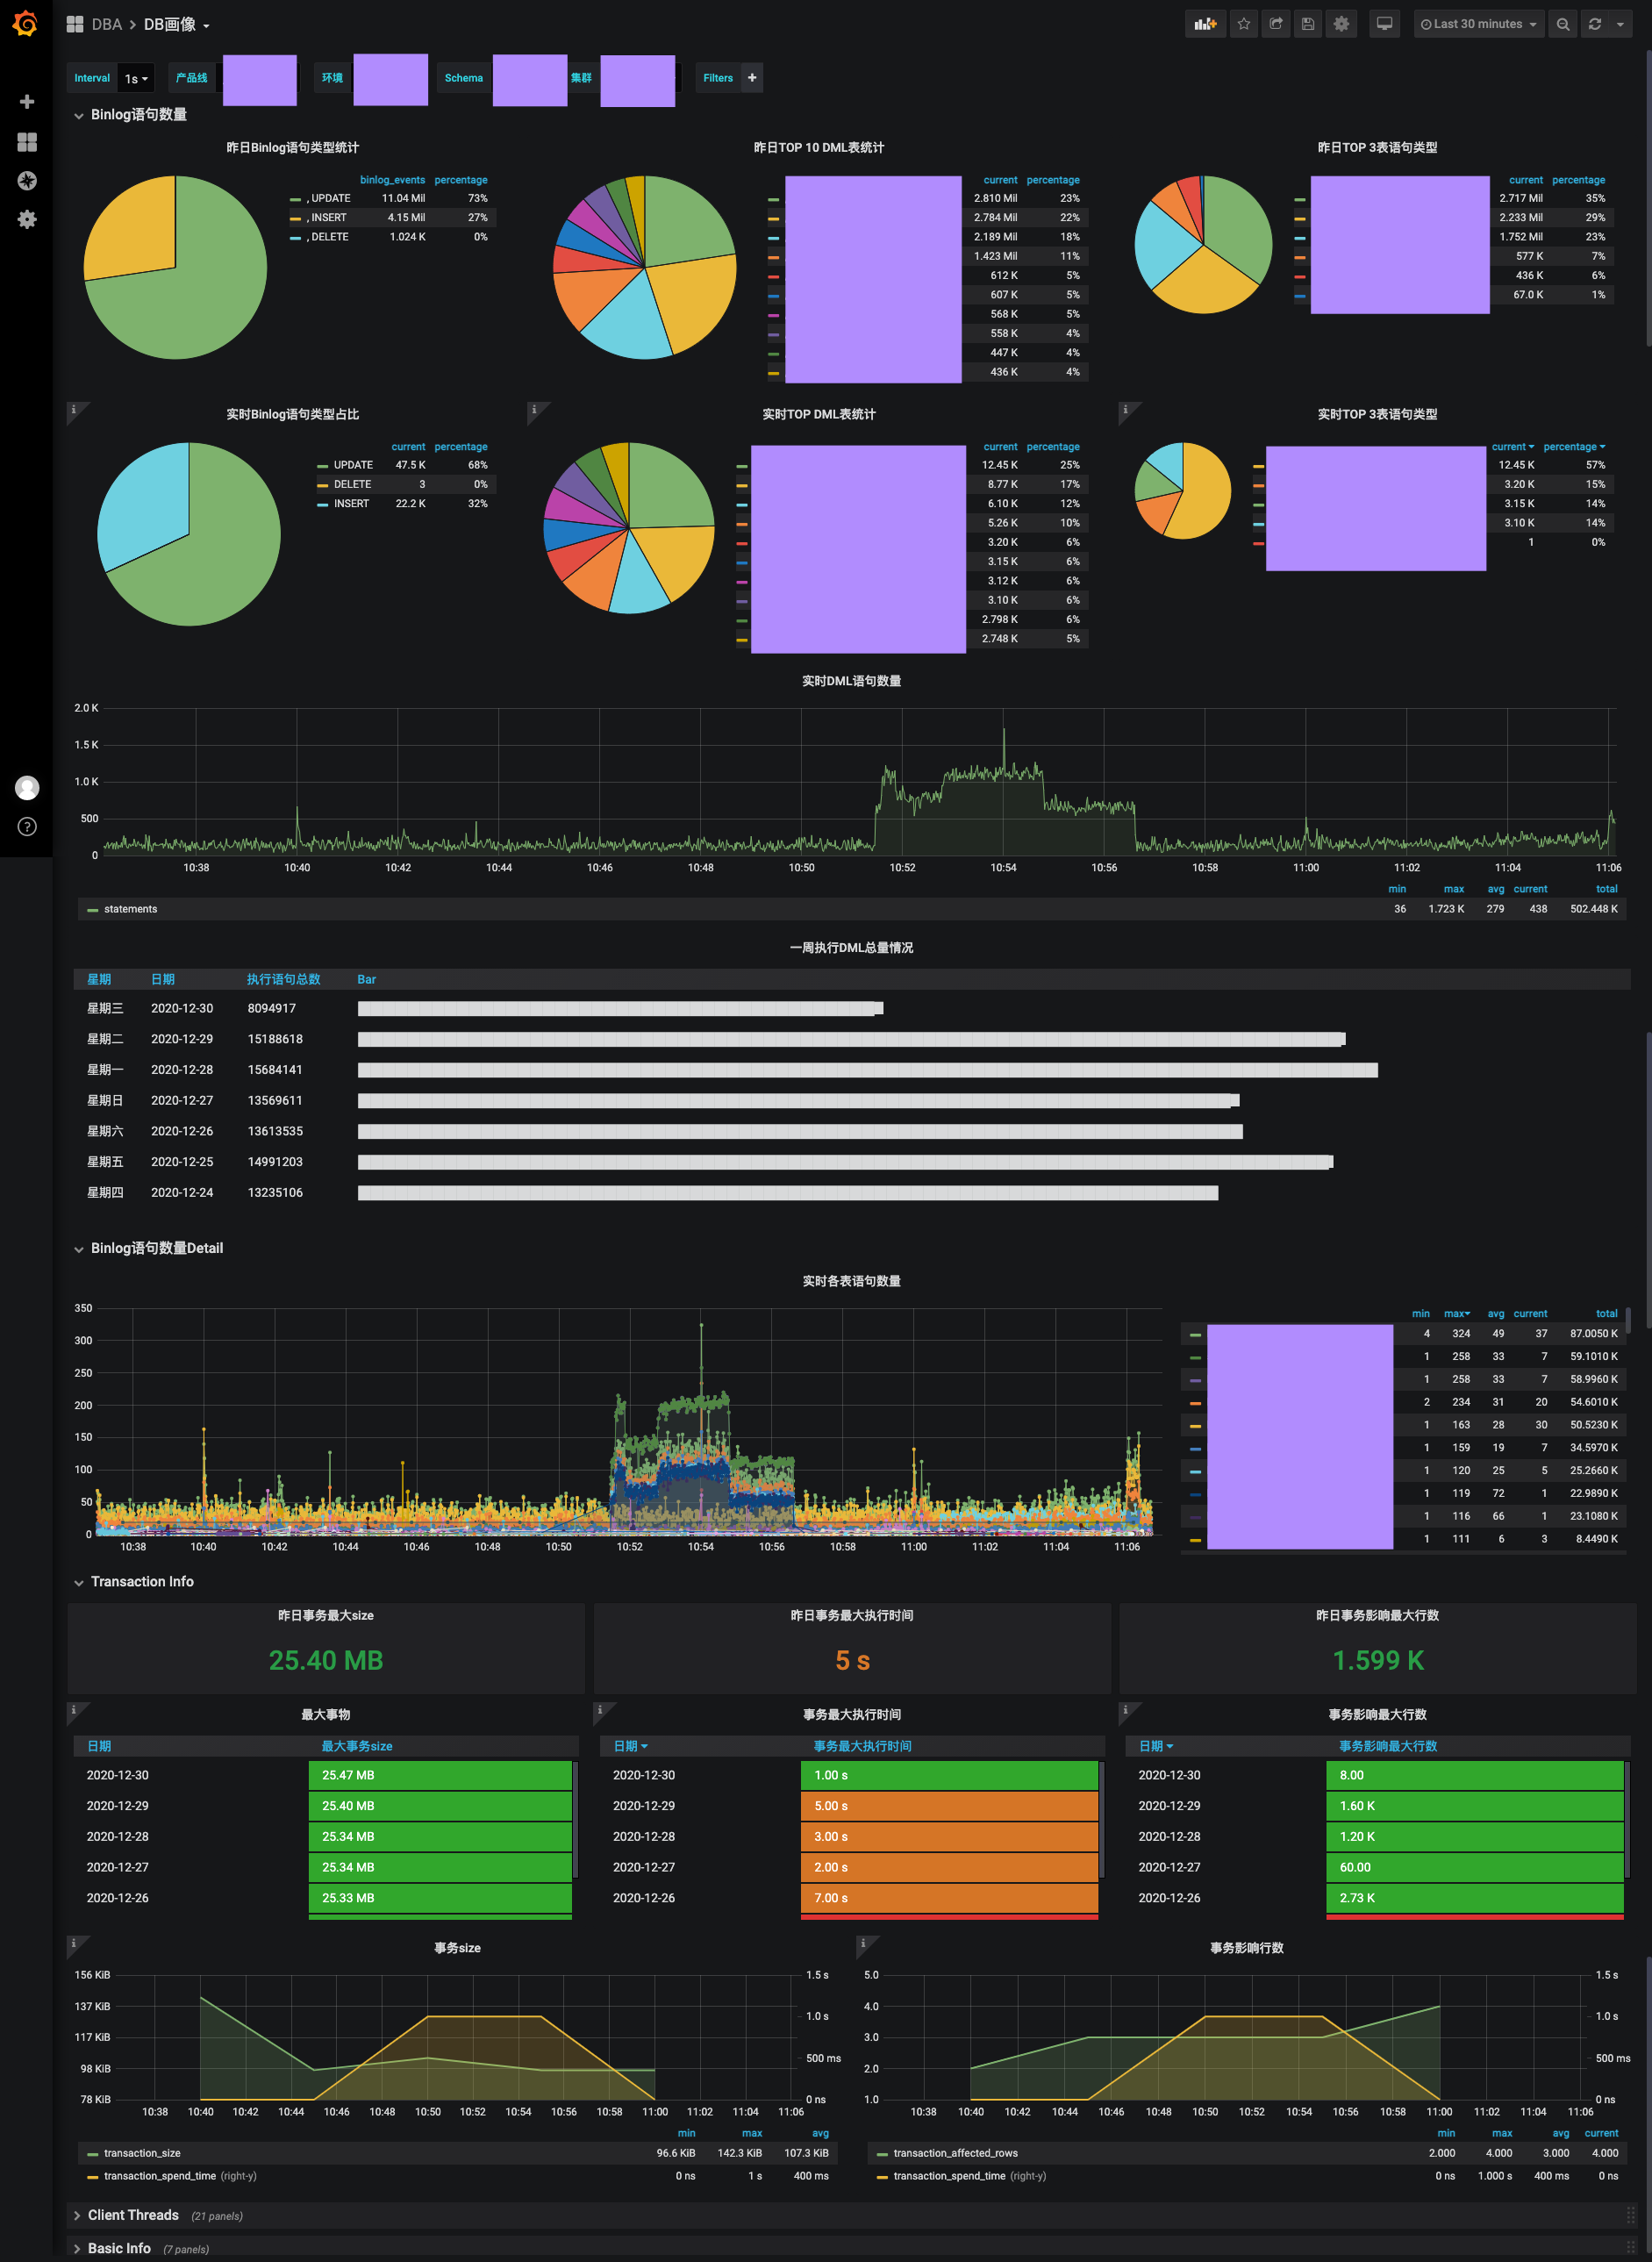Refresh the dashboard
Viewport: 1652px width, 2262px height.
click(1595, 24)
